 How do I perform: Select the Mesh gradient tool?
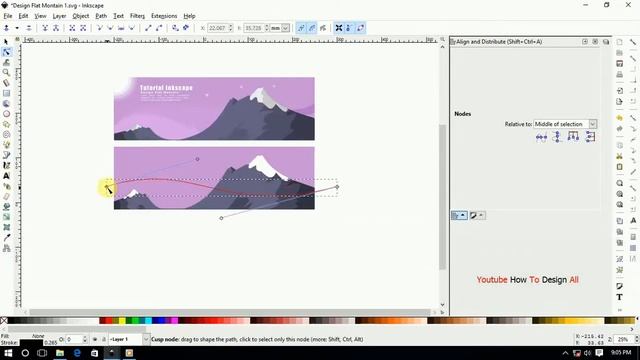[6, 227]
